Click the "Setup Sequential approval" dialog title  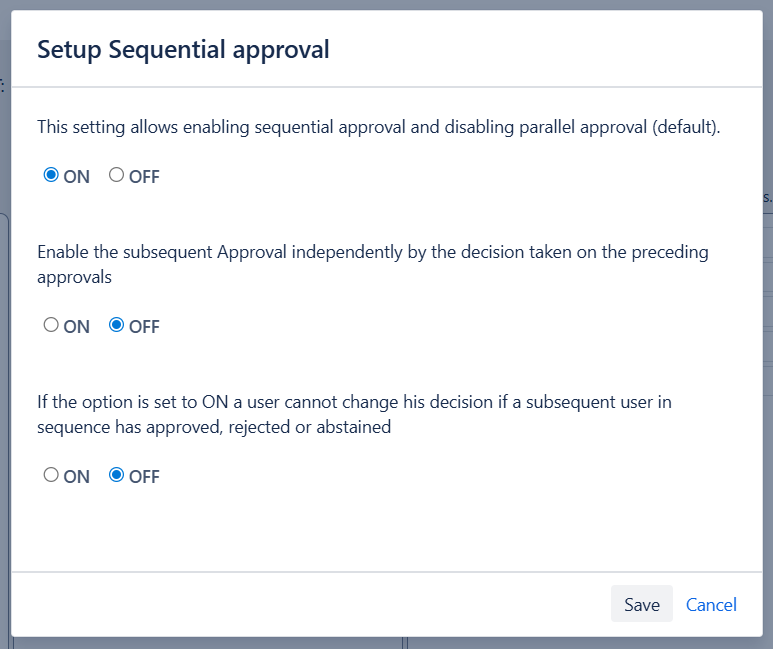pos(183,49)
